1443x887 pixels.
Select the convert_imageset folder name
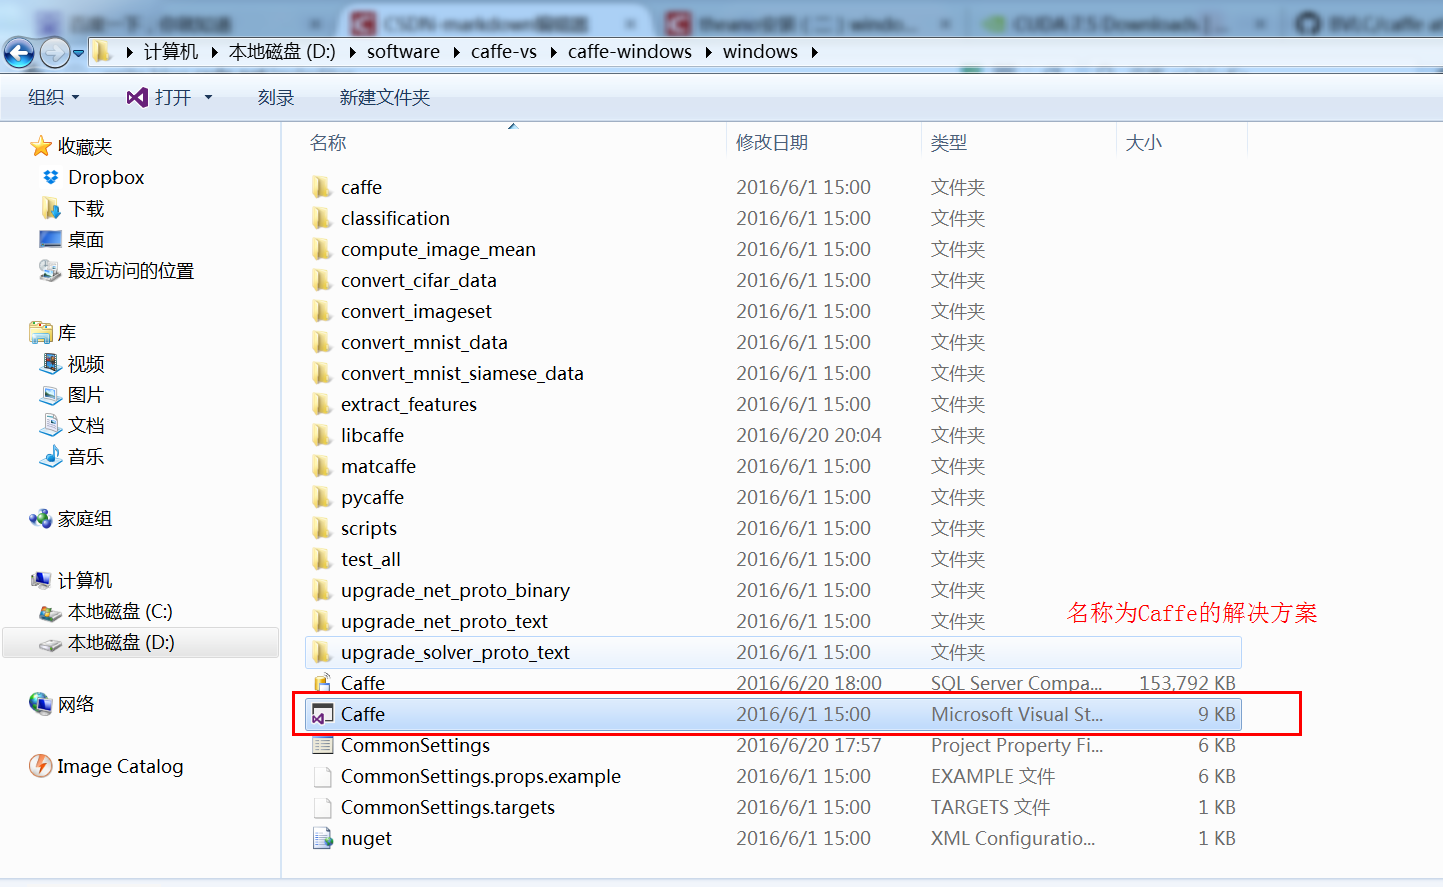416,311
